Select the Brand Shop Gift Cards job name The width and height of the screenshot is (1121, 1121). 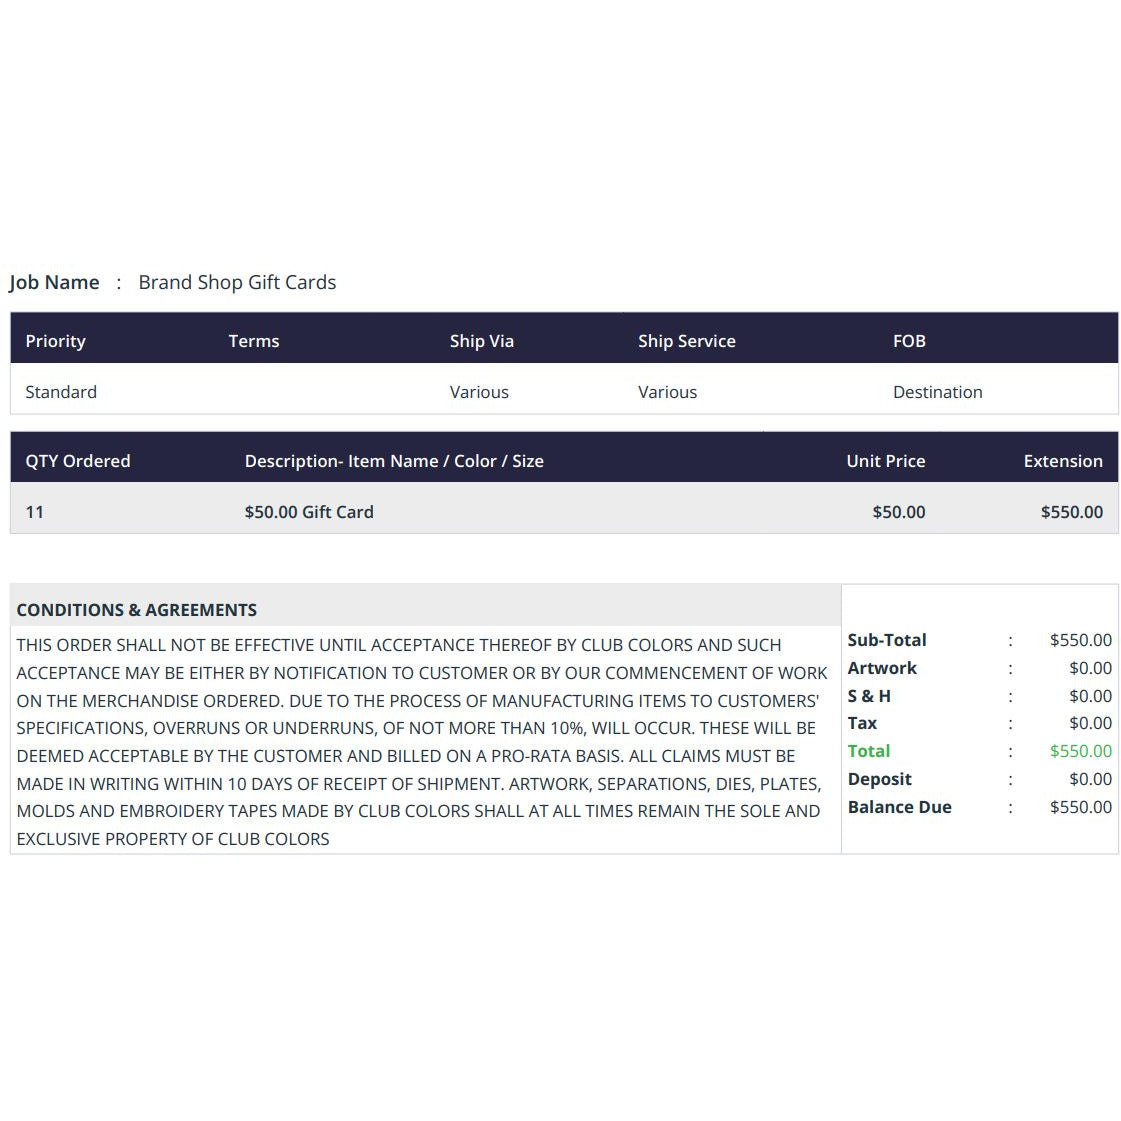point(237,282)
